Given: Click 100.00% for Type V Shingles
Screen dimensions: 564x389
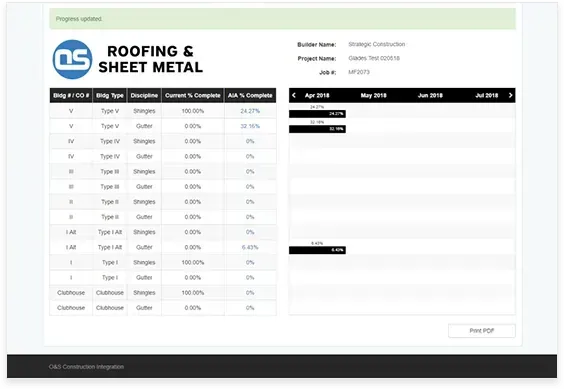Looking at the screenshot, I should point(193,111).
